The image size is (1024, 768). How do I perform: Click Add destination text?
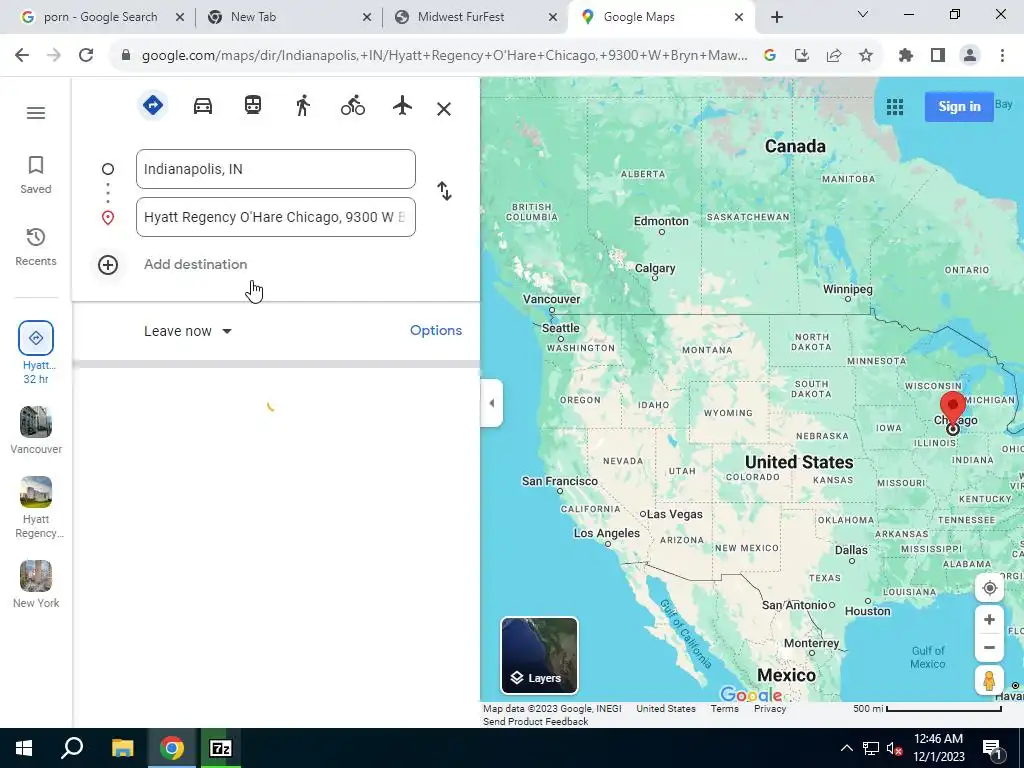click(x=195, y=264)
